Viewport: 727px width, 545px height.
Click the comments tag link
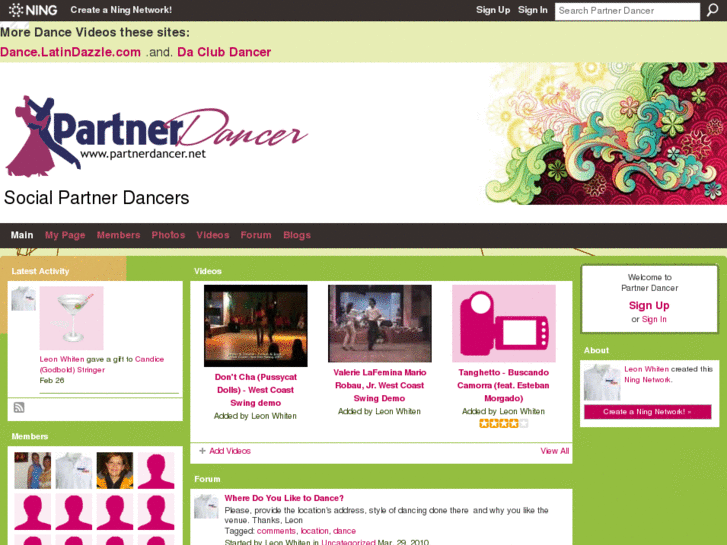(x=276, y=531)
